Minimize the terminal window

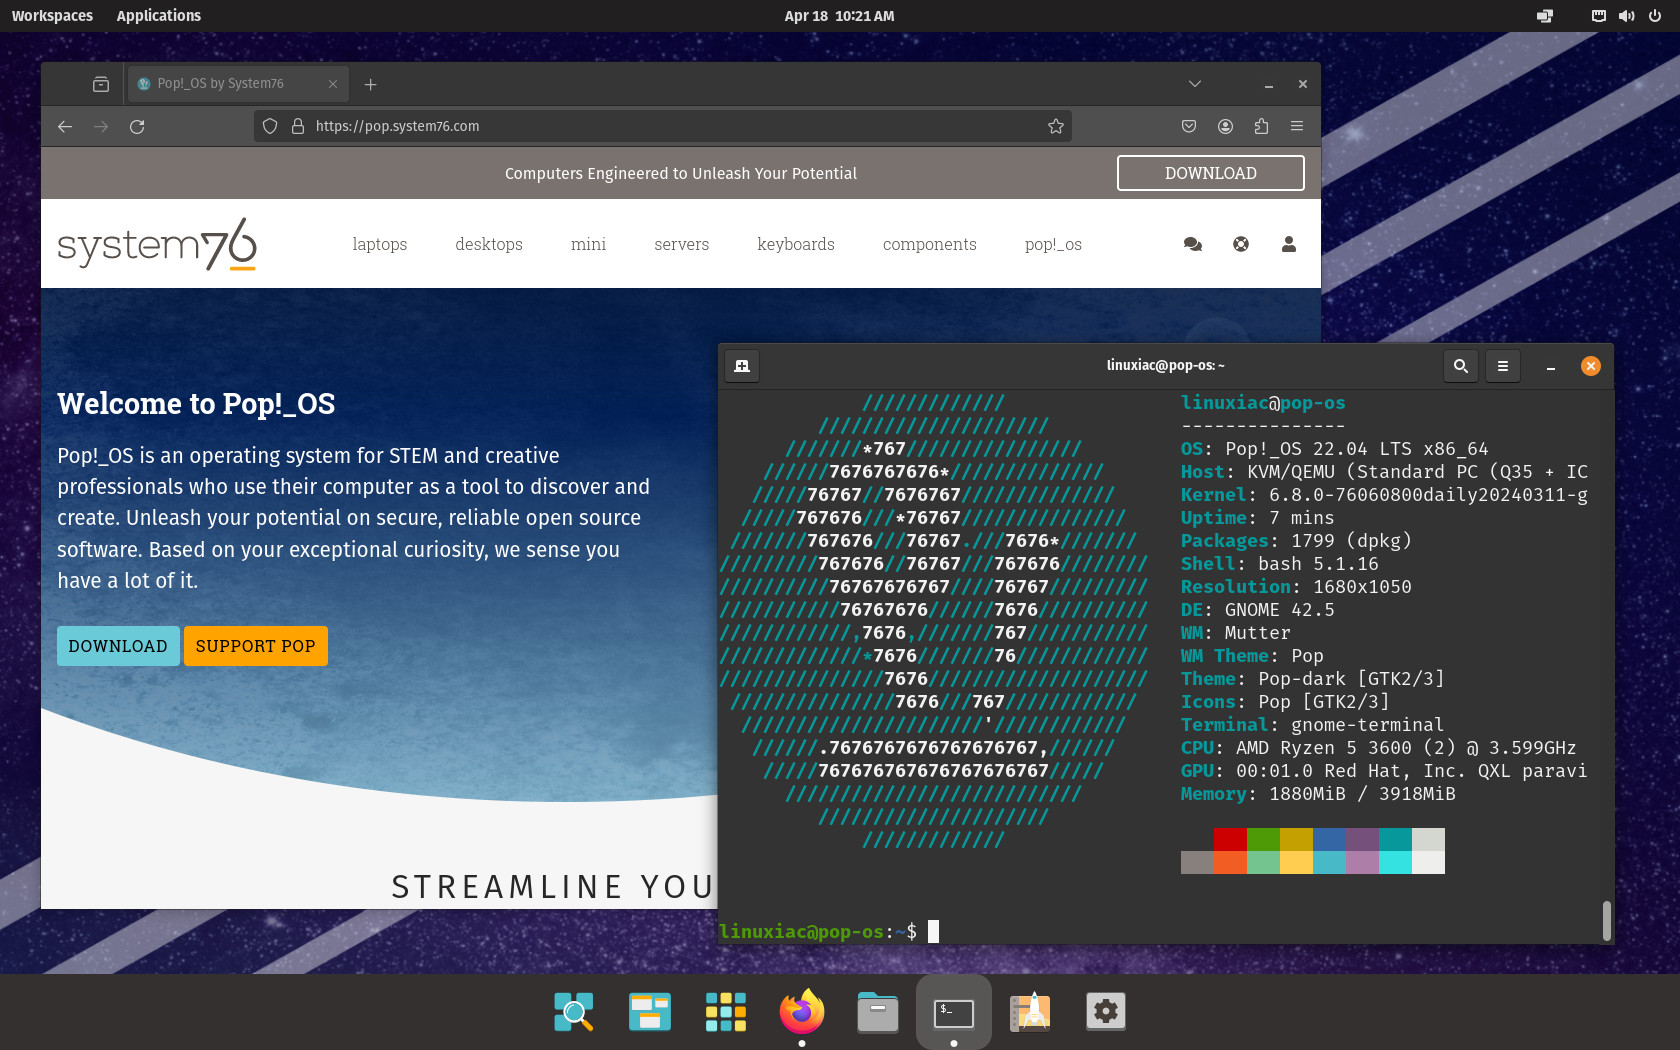click(x=1551, y=366)
